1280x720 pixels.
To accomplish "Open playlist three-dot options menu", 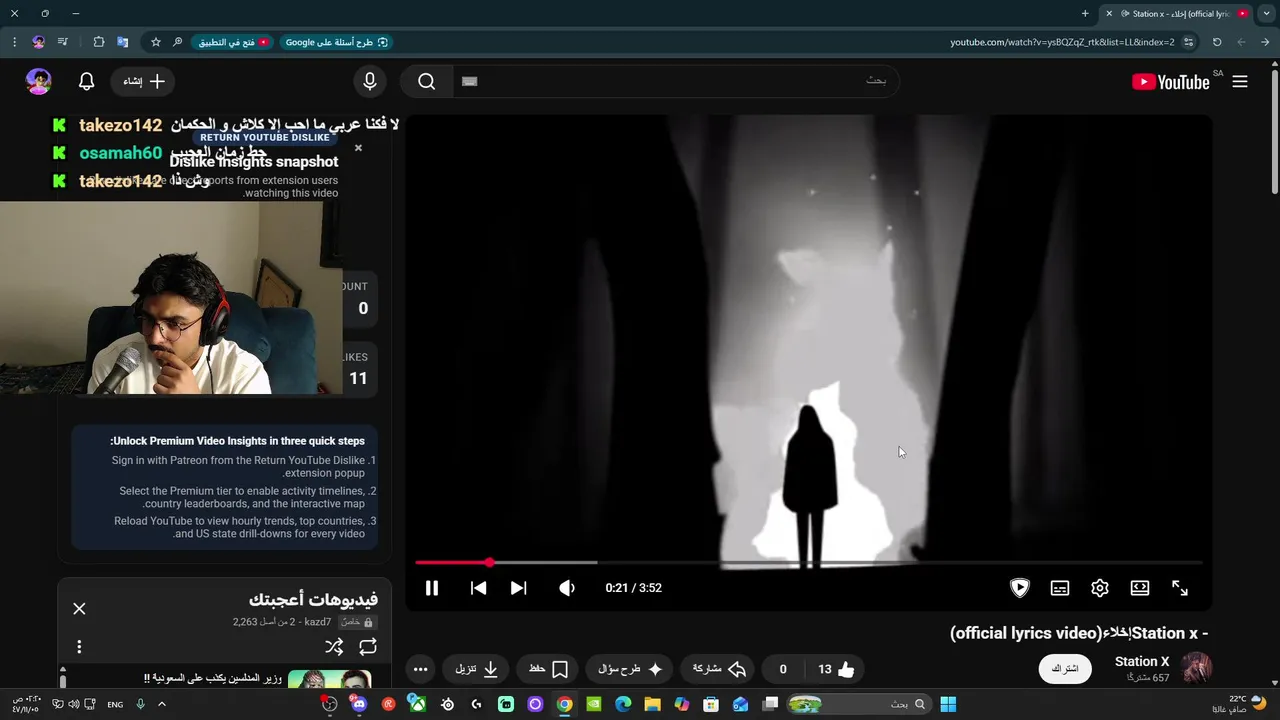I will (x=79, y=647).
